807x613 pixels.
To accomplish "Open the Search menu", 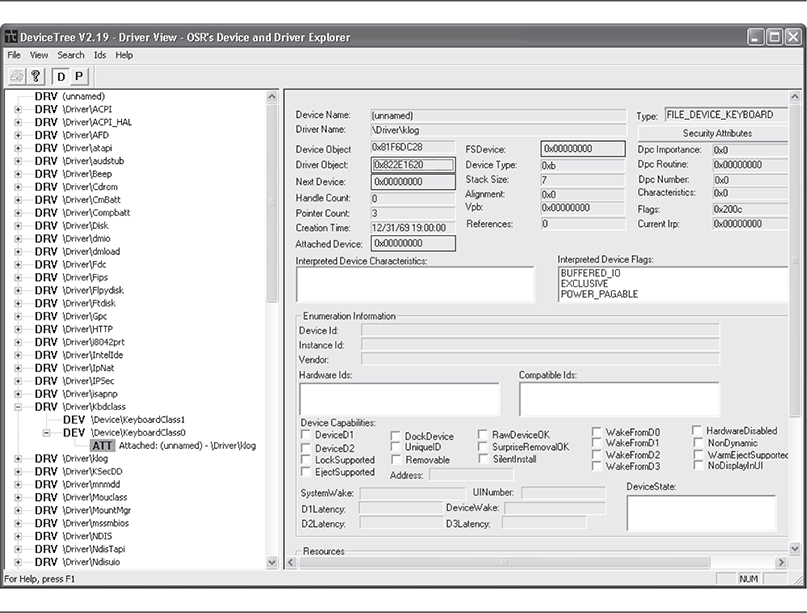I will coord(70,55).
